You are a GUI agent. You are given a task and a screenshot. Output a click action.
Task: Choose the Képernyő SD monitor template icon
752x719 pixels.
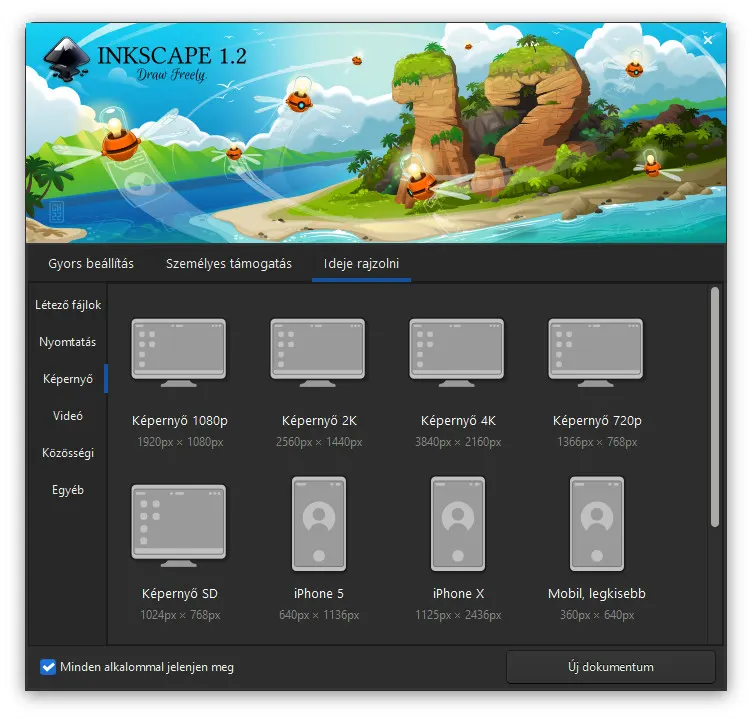pos(179,524)
